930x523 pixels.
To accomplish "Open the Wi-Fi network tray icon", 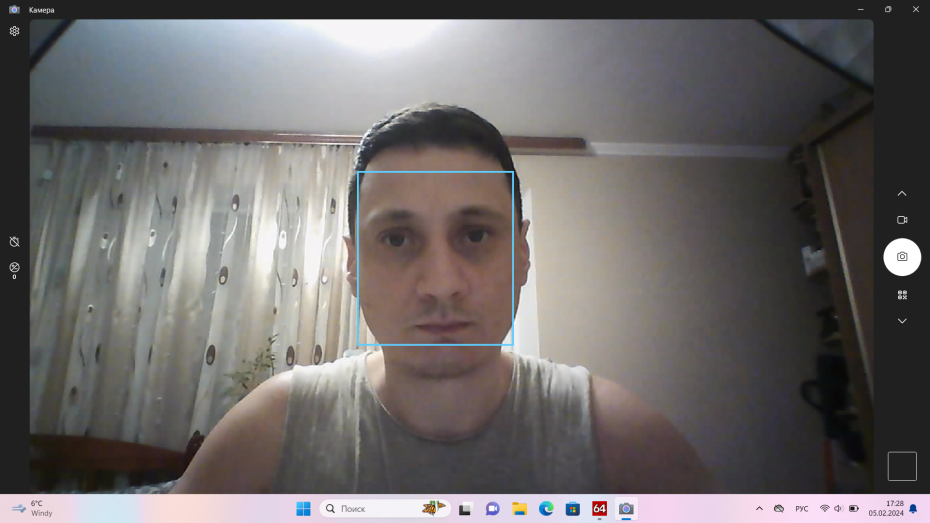I will 824,509.
